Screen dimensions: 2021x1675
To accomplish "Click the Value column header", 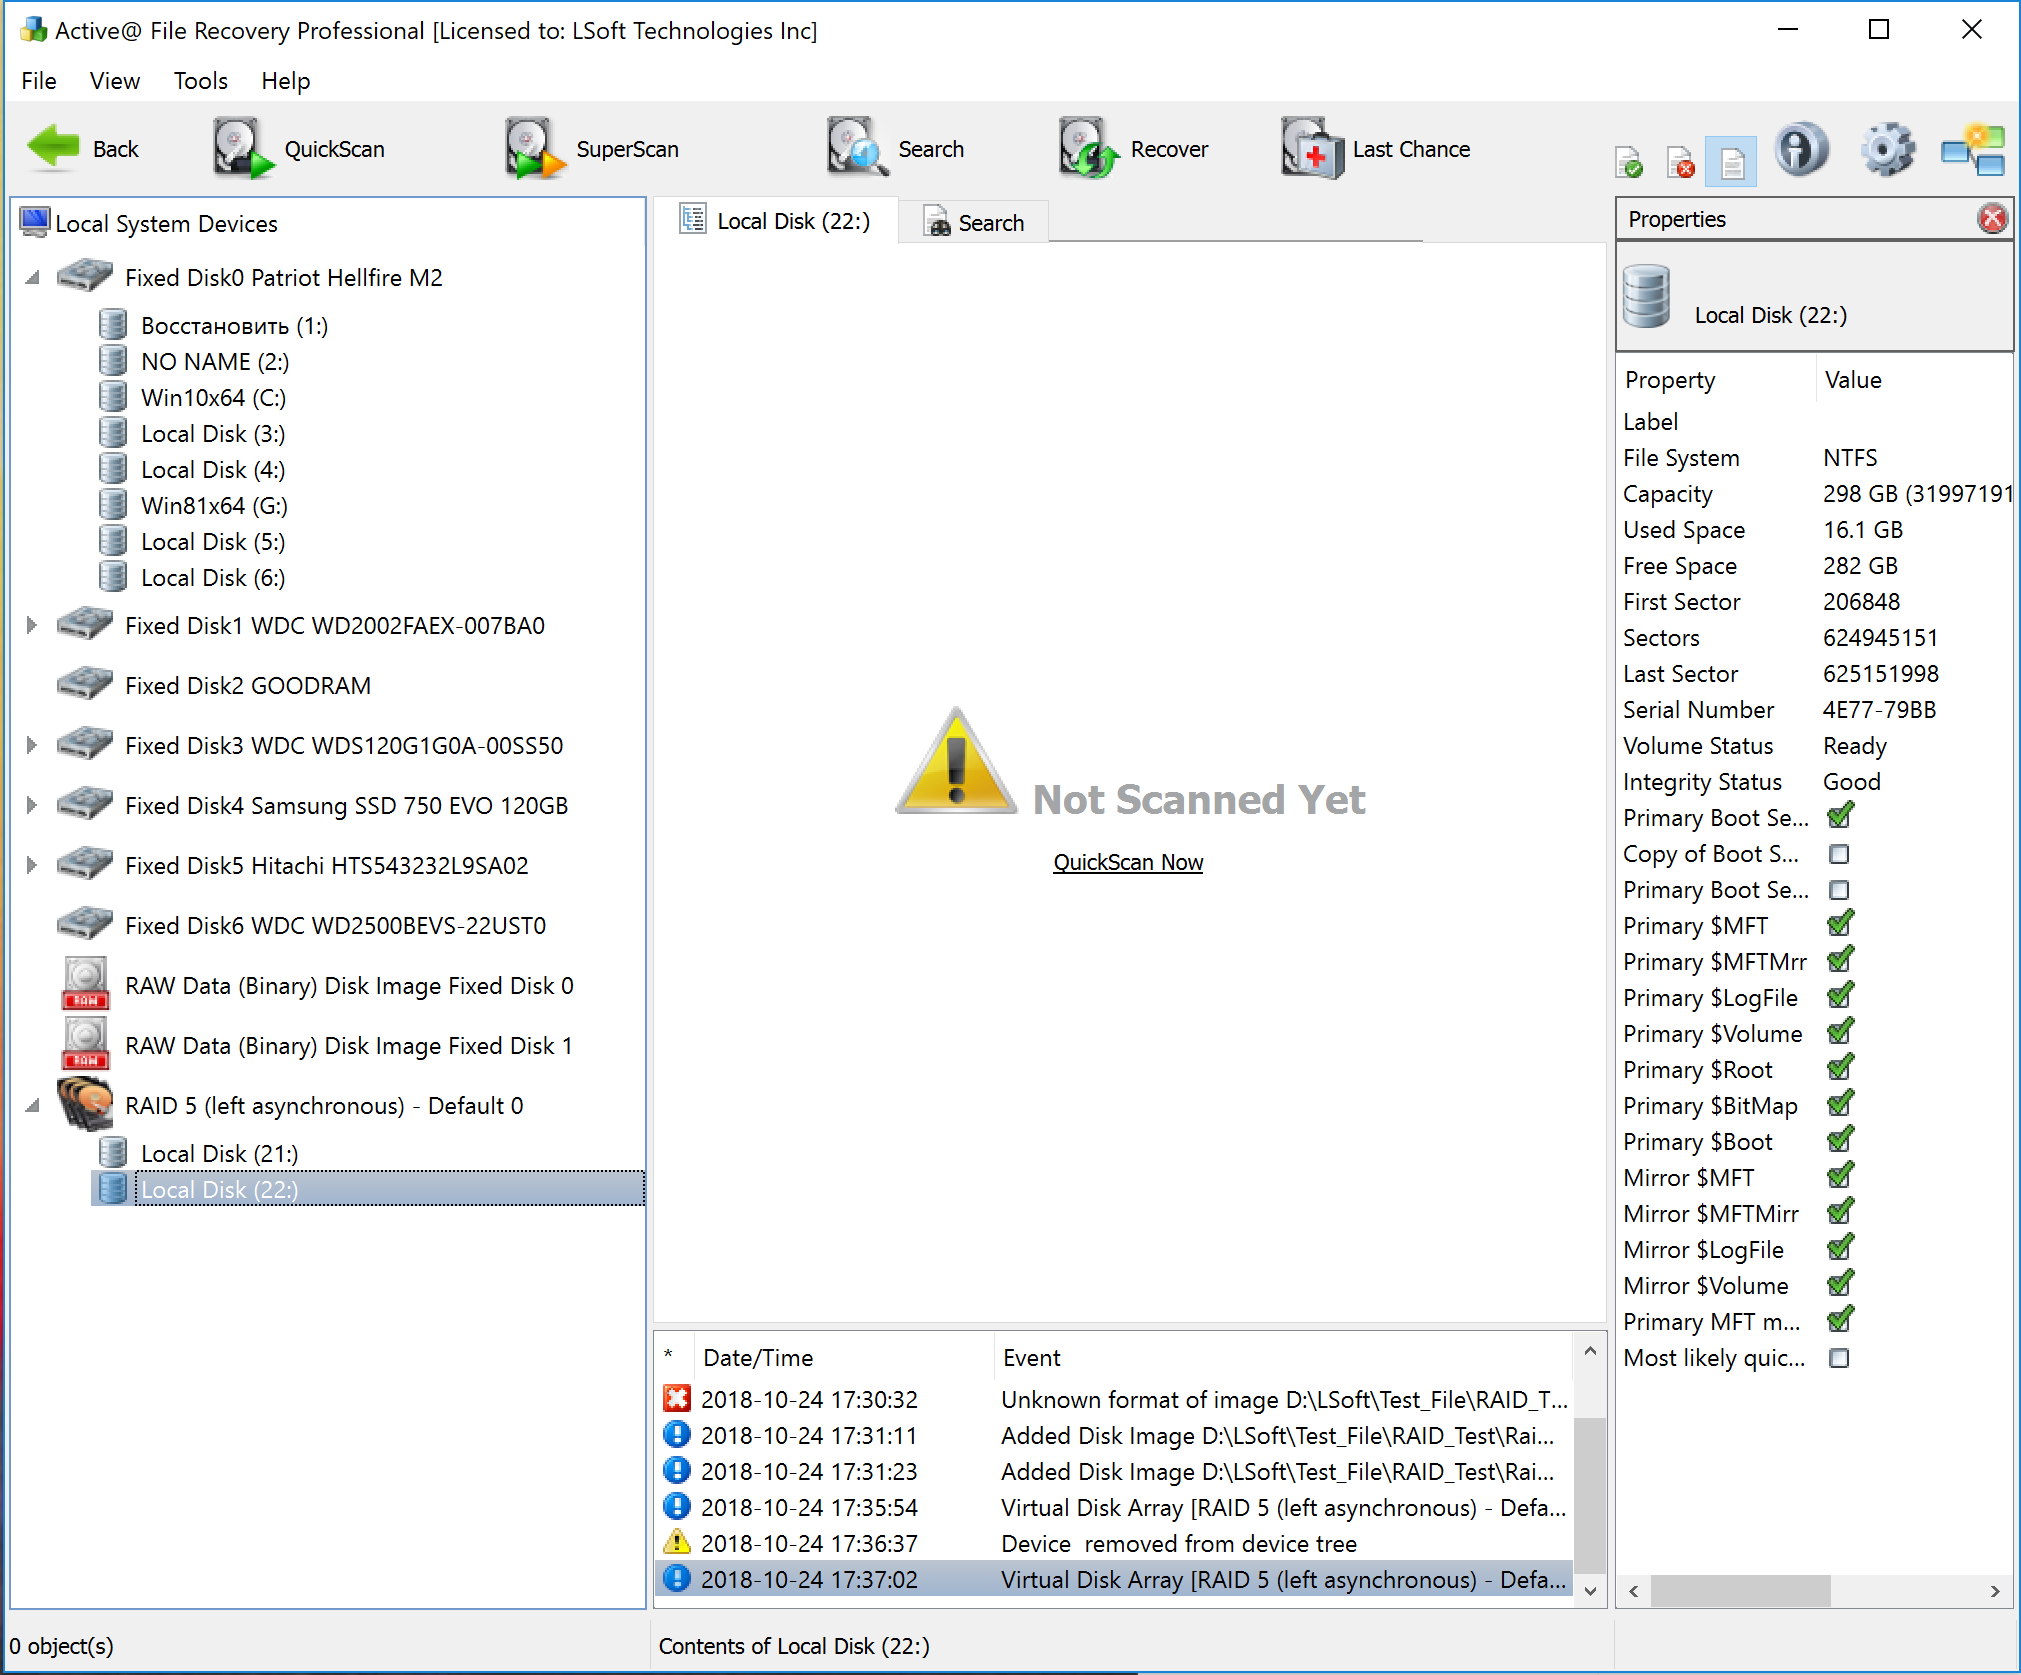I will (1913, 380).
